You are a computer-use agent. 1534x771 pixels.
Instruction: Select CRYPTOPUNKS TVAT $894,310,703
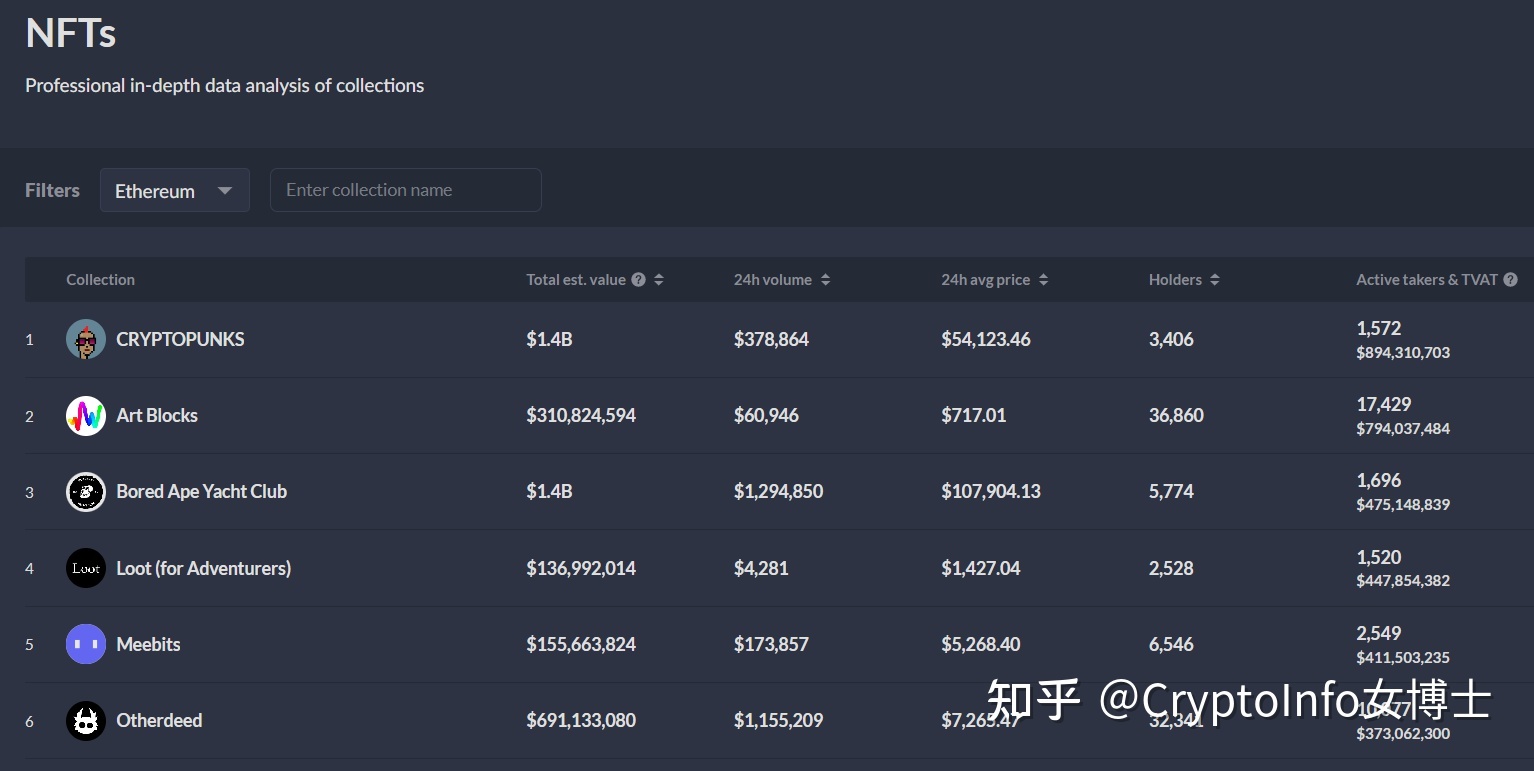1403,353
